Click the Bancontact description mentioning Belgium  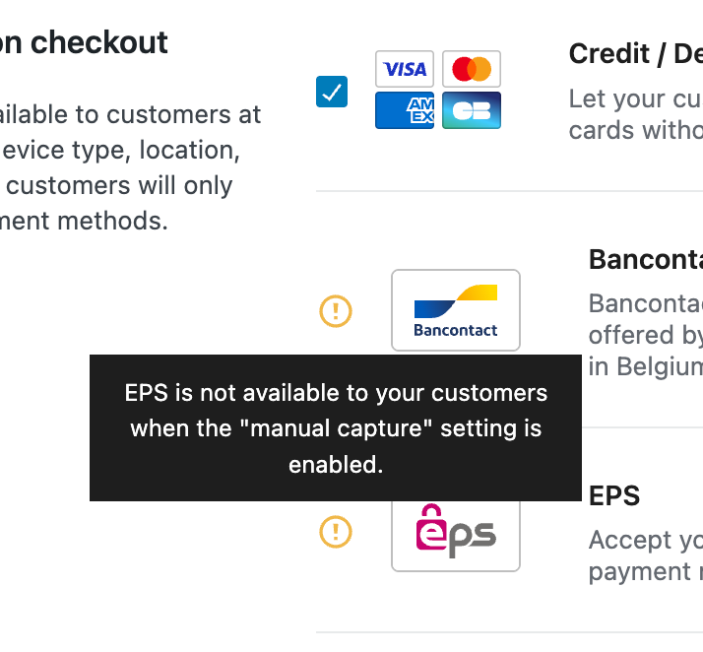[x=645, y=334]
